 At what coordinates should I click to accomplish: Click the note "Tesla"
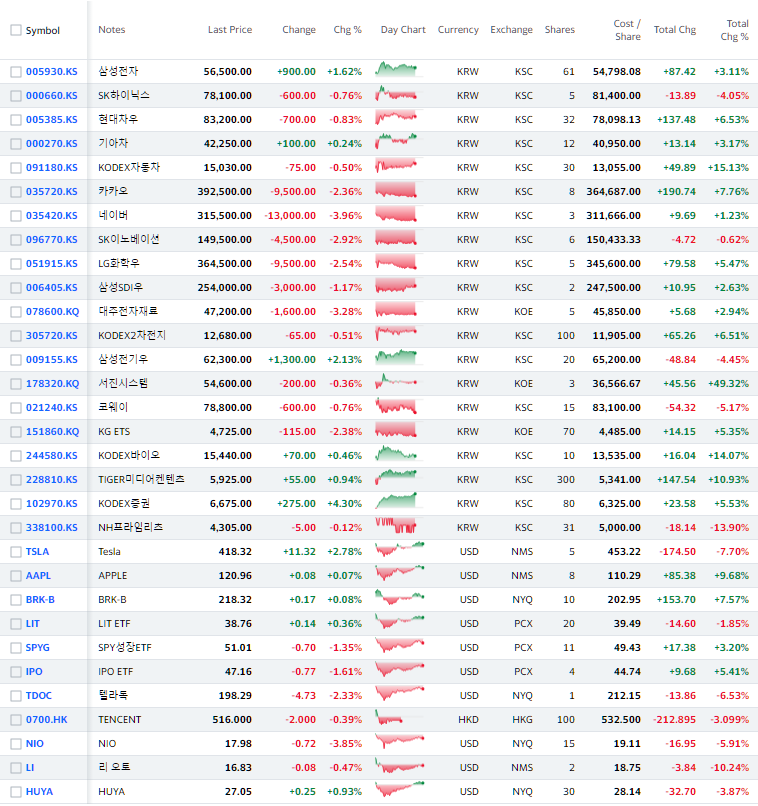pyautogui.click(x=109, y=552)
